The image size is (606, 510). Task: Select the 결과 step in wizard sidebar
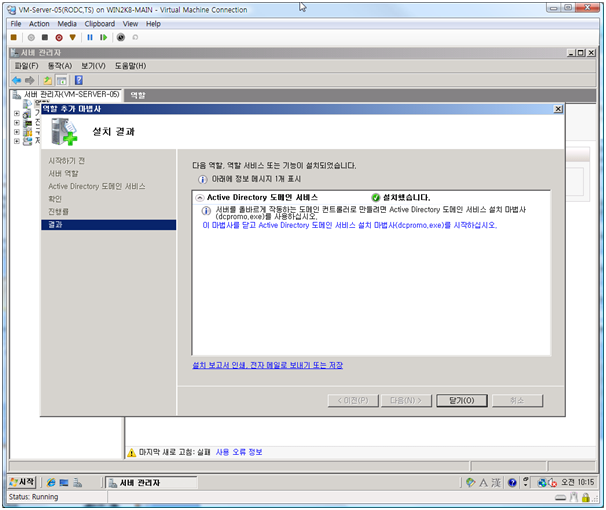pos(109,225)
